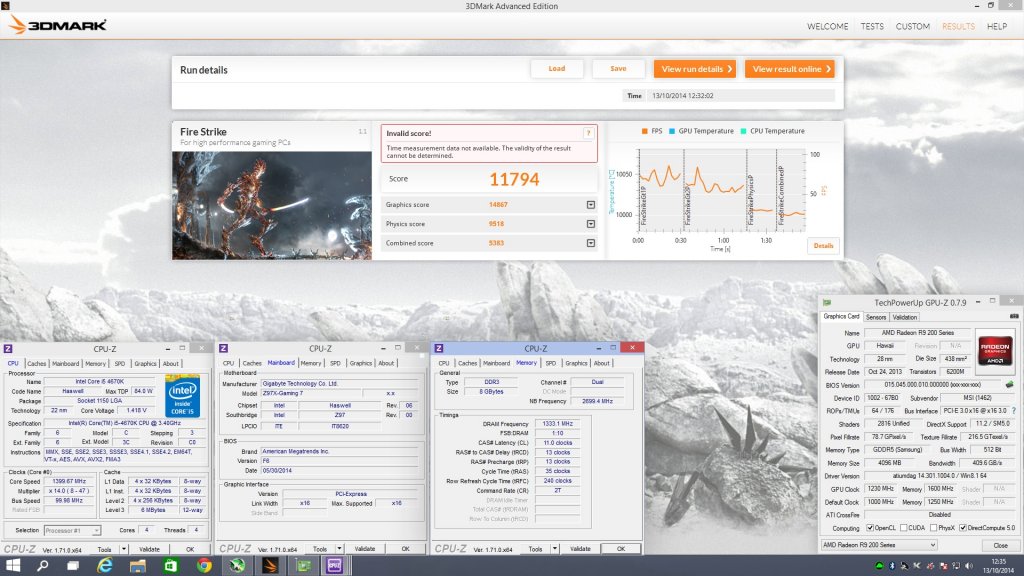The image size is (1024, 576).
Task: Open Tools dropdown arrow in Mainboard CPU-Z window
Action: point(339,549)
